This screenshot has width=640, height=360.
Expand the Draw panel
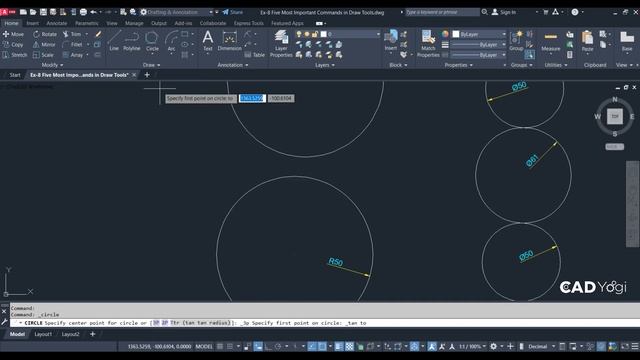click(x=151, y=65)
